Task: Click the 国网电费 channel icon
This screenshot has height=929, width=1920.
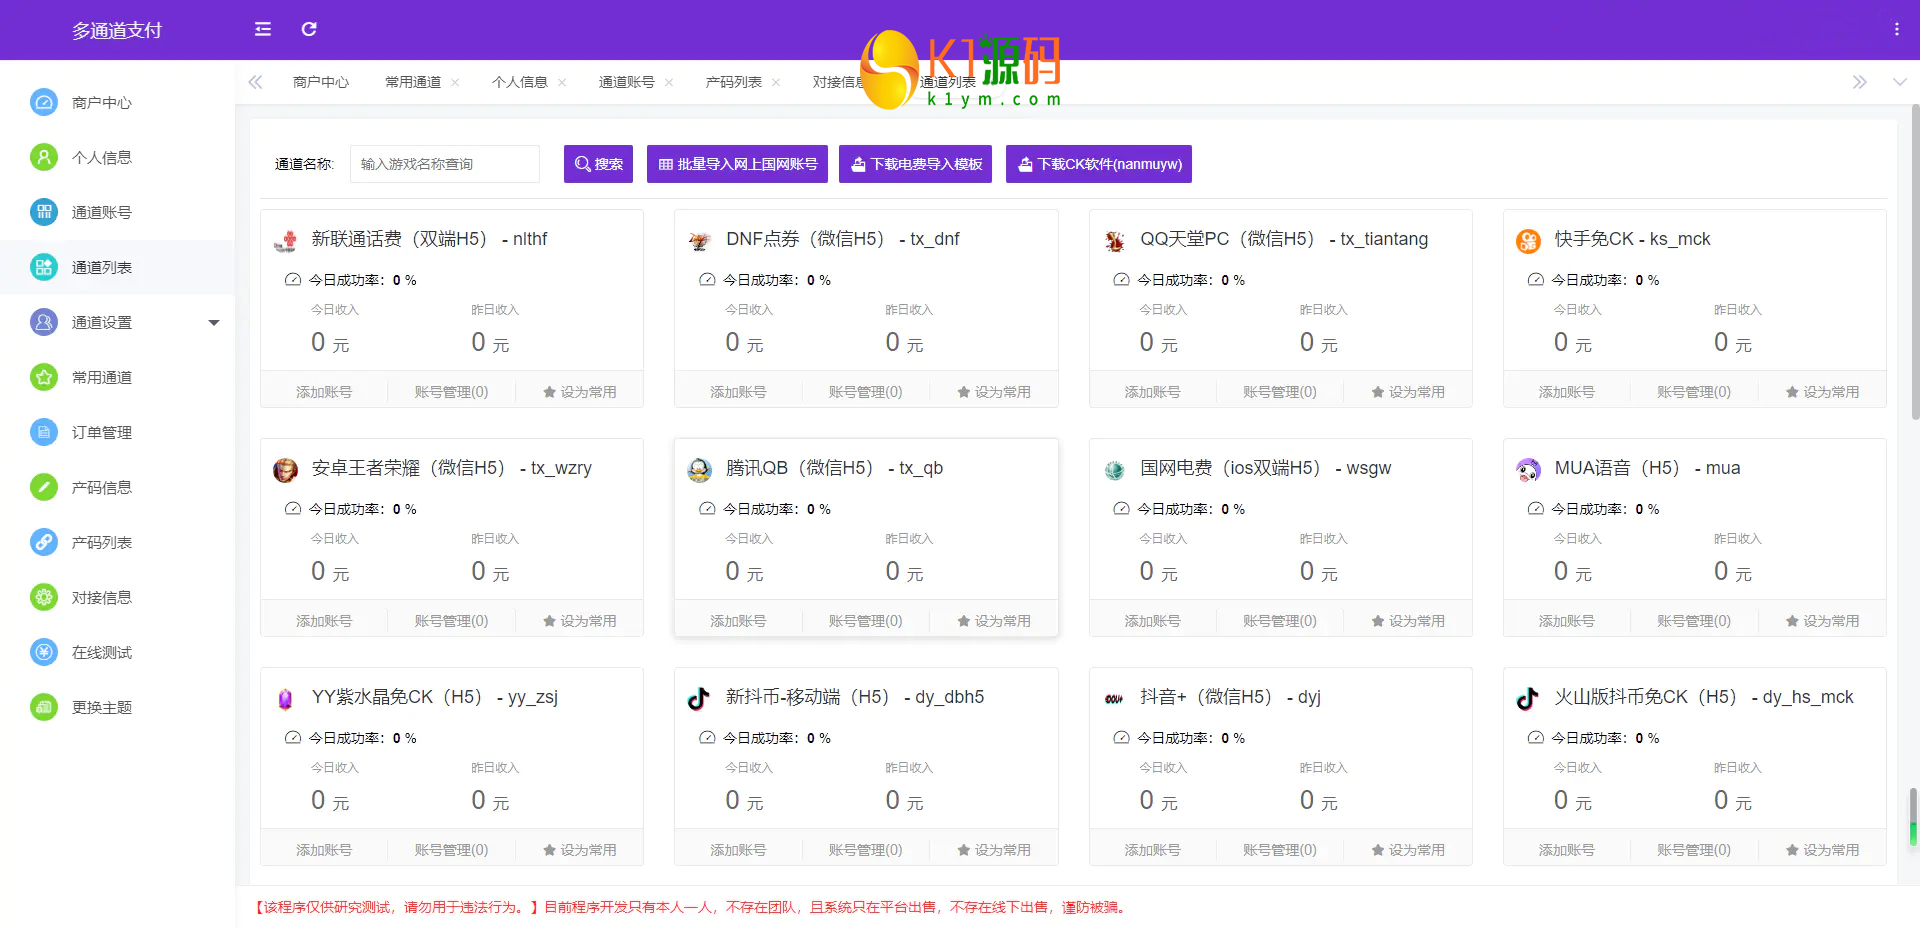Action: (1114, 470)
